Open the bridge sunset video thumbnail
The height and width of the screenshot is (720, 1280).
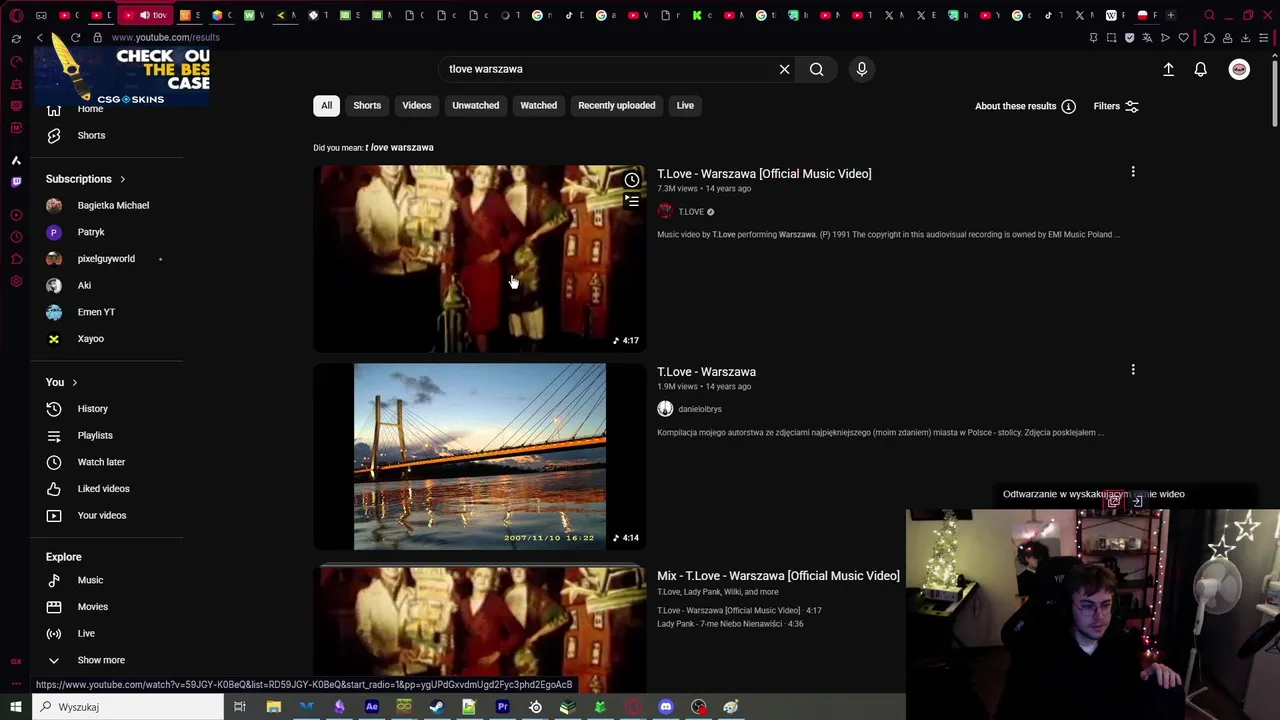coord(480,456)
